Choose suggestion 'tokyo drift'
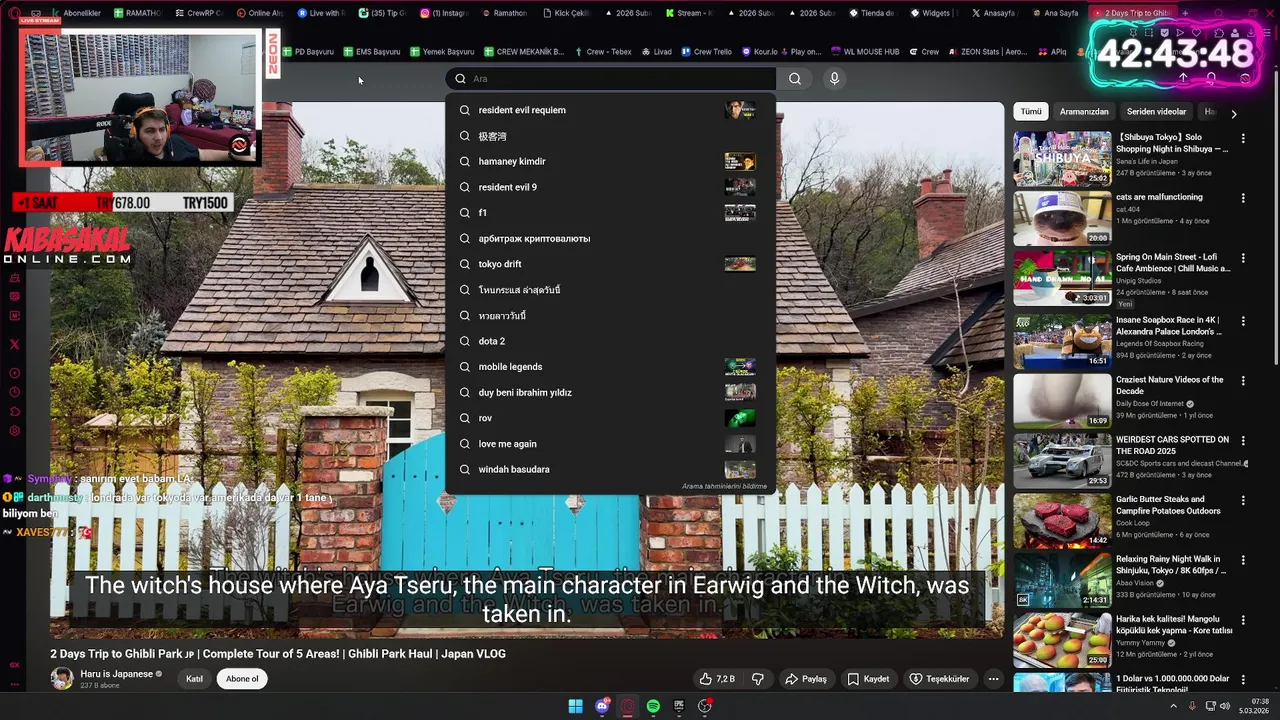1280x720 pixels. click(610, 264)
